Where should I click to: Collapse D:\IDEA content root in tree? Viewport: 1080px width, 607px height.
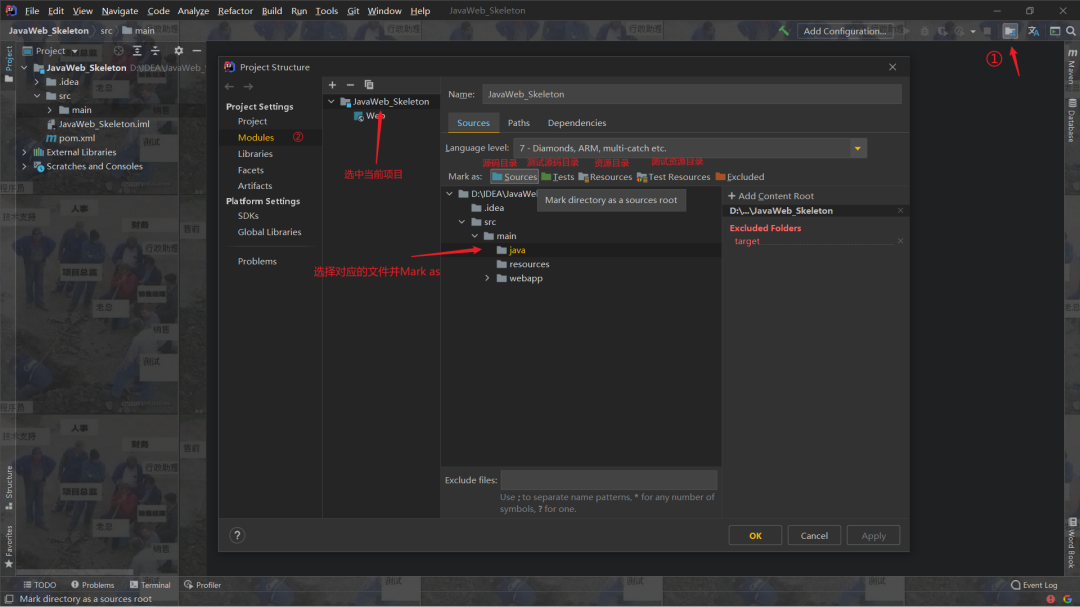tap(450, 194)
